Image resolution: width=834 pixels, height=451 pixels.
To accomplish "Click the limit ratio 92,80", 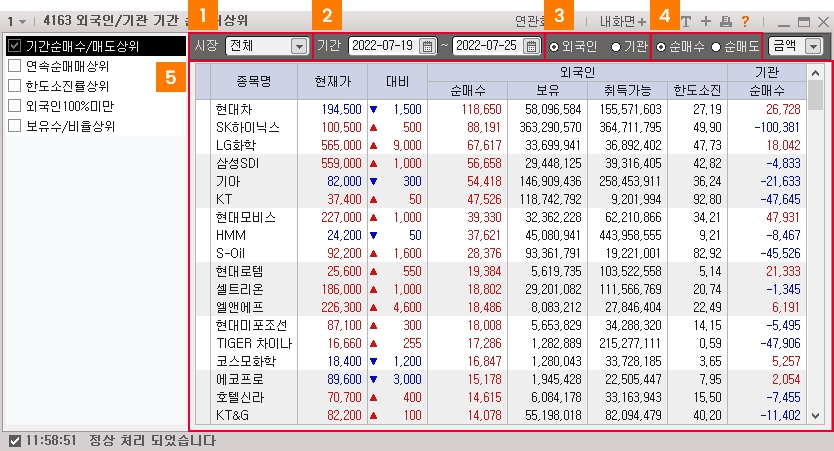I will click(x=707, y=199).
